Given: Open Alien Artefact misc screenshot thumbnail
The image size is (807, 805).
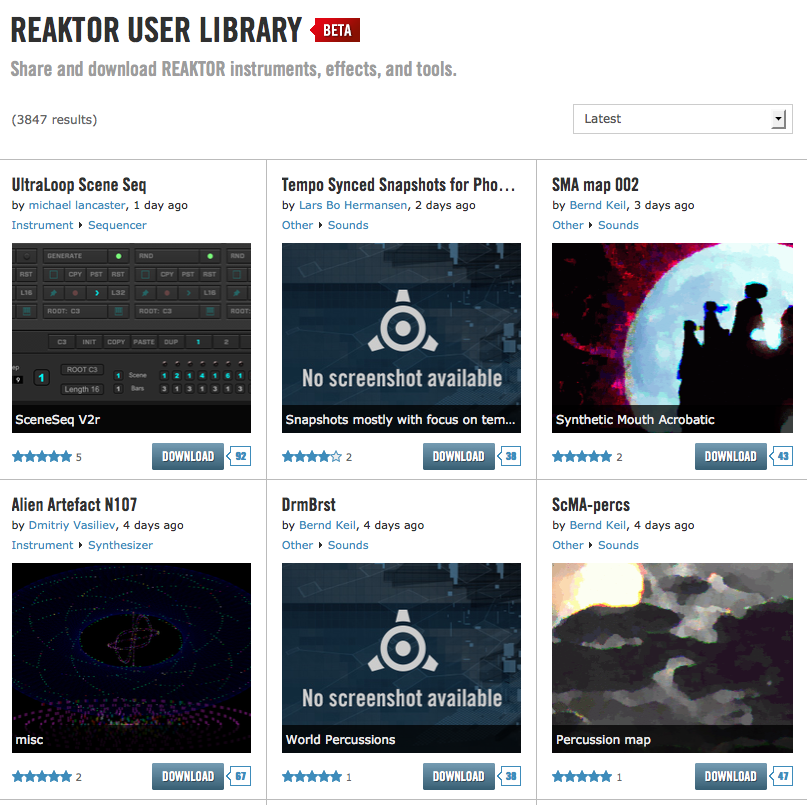Looking at the screenshot, I should pyautogui.click(x=131, y=658).
